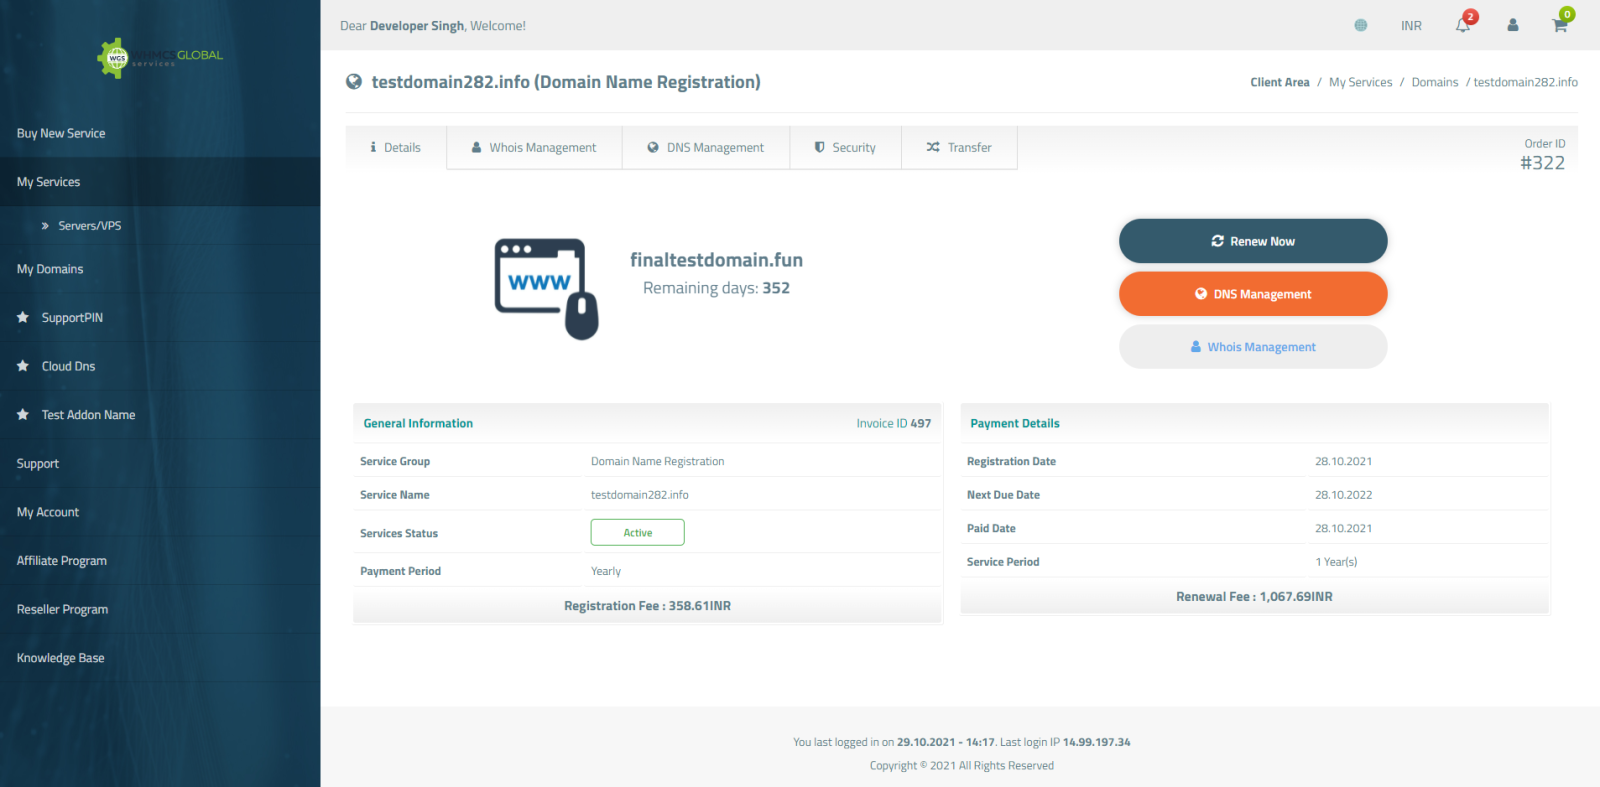Viewport: 1600px width, 787px height.
Task: Go to My Services breadcrumb
Action: (1360, 82)
